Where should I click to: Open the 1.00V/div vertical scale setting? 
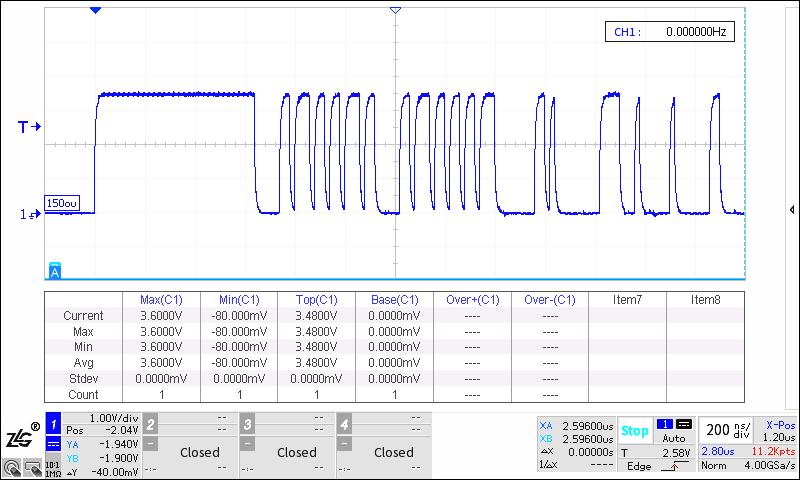click(x=113, y=418)
